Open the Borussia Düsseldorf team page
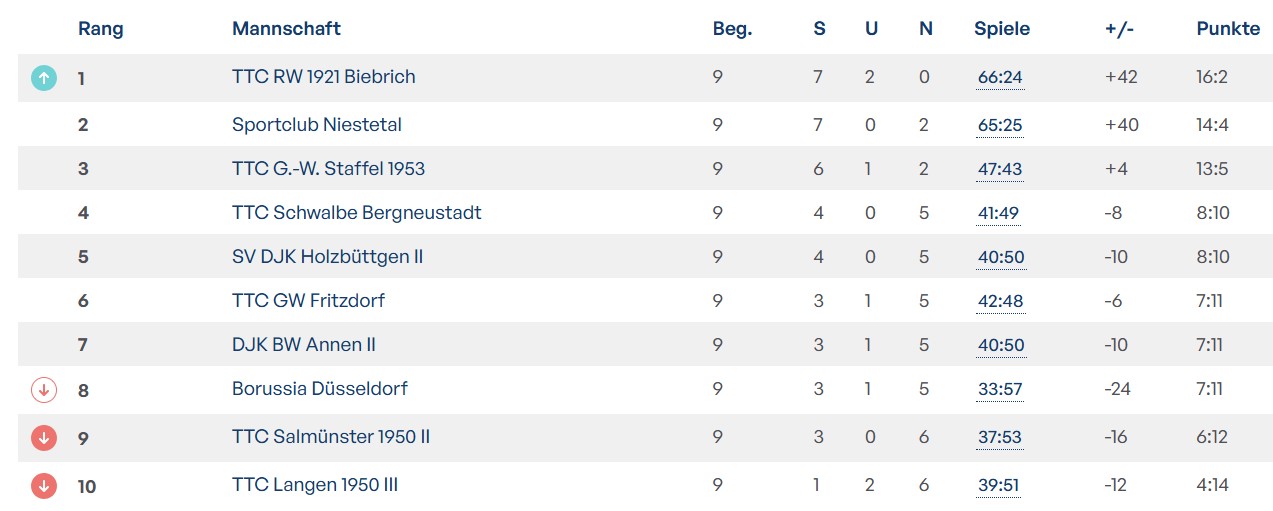The image size is (1273, 511). coord(319,389)
